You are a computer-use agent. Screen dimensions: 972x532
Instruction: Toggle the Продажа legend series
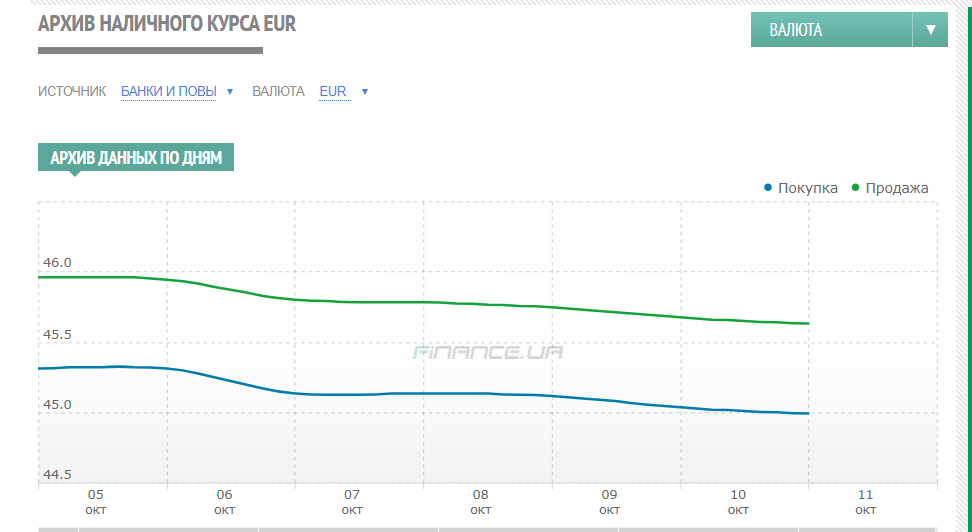(890, 188)
